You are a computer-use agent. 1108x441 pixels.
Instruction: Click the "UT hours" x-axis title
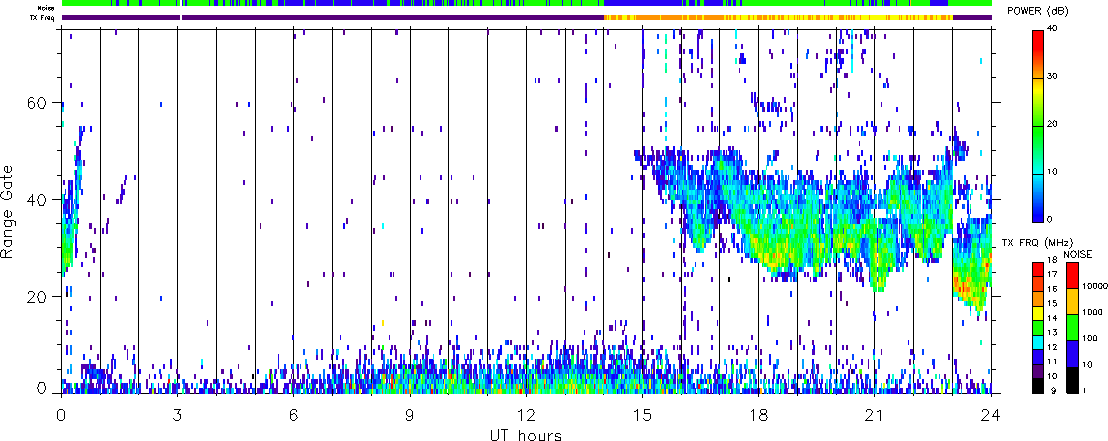click(x=526, y=434)
